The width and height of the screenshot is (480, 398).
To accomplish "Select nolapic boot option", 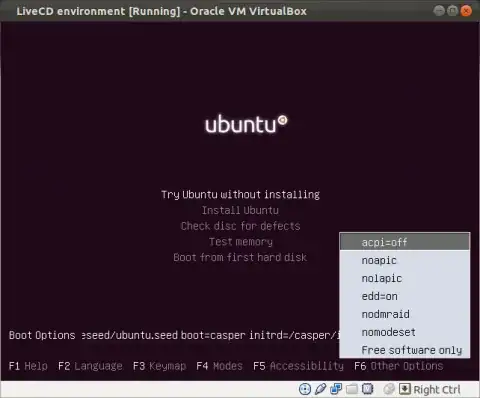I will pos(405,278).
